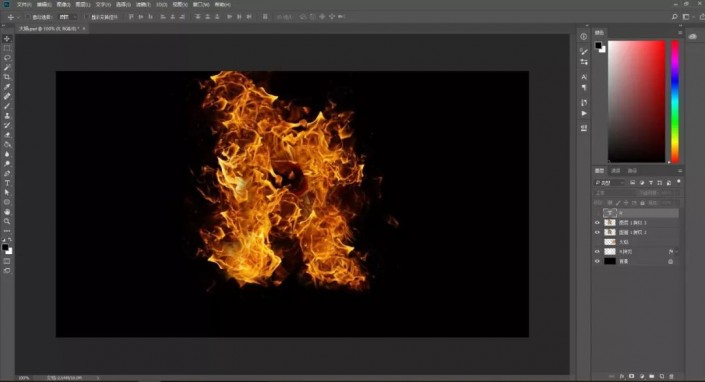Toggle Quick Mask mode in toolbar
This screenshot has width=705, height=382.
(x=7, y=261)
